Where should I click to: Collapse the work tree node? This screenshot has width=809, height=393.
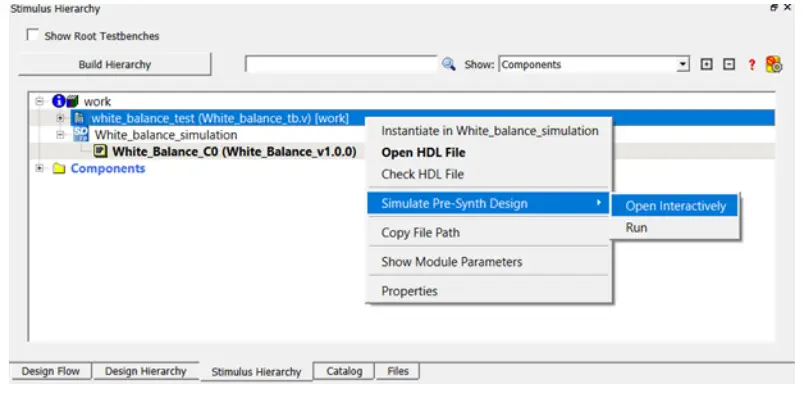40,101
